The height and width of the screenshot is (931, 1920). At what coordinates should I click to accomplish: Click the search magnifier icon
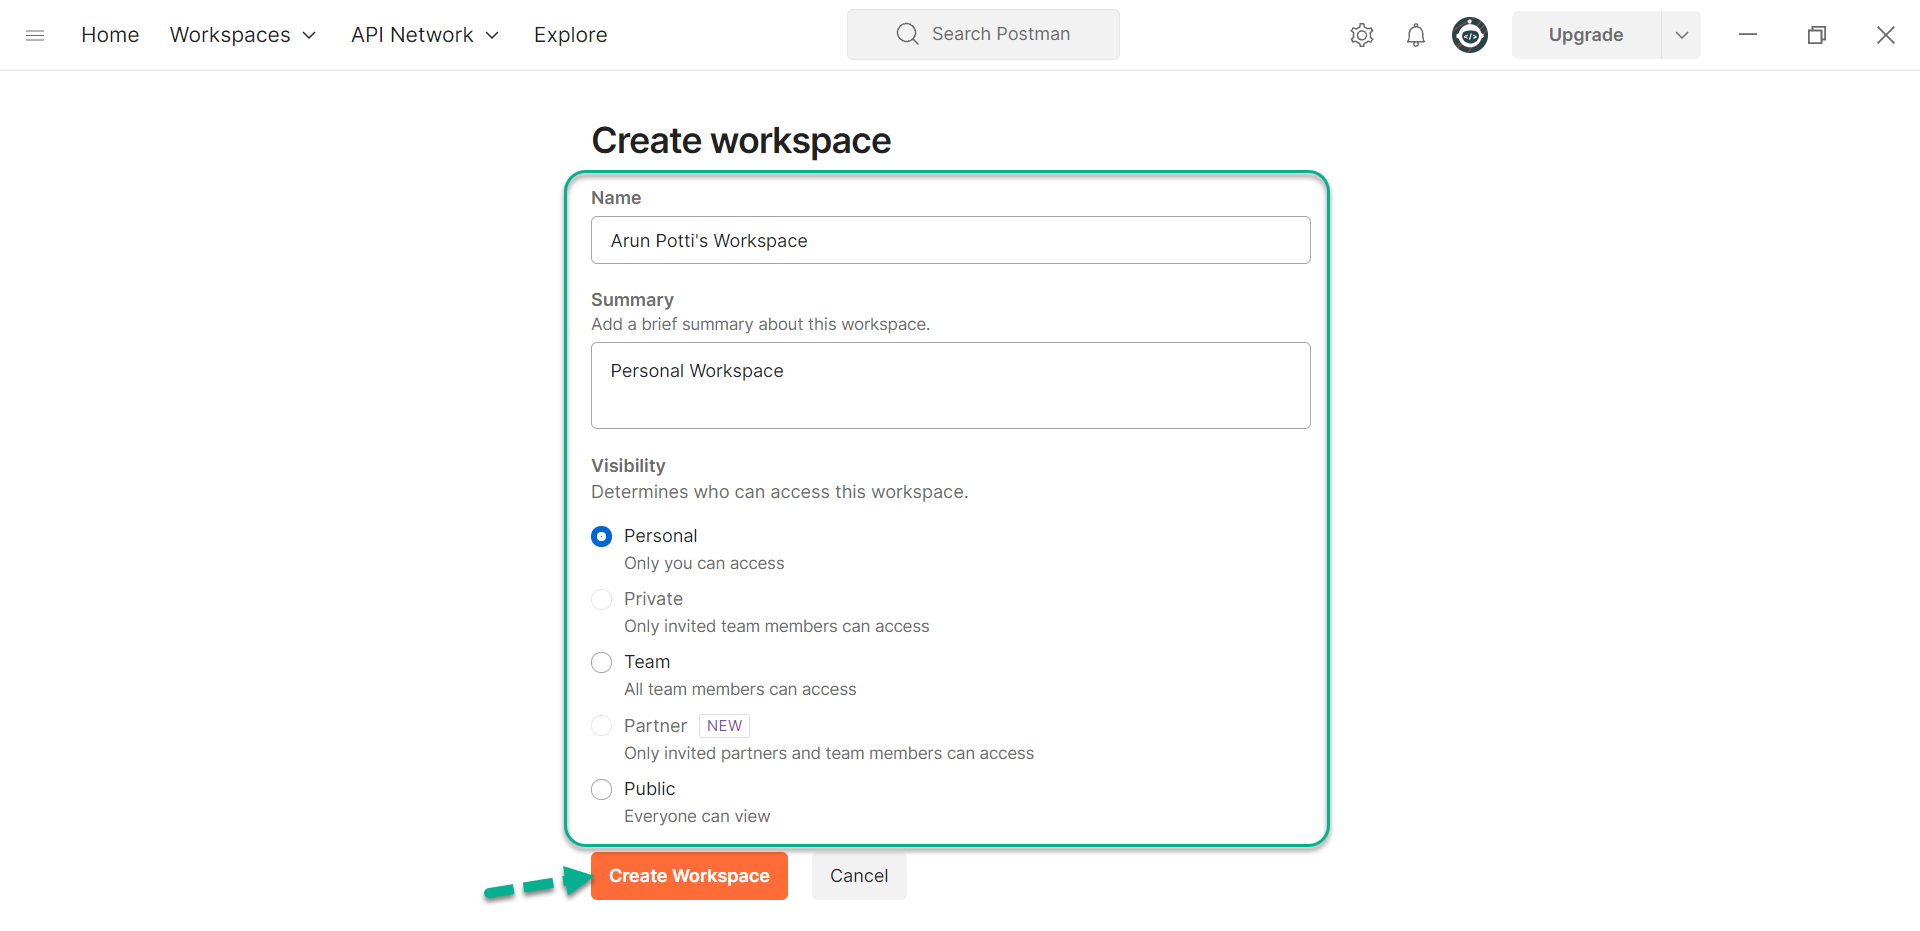pyautogui.click(x=907, y=33)
